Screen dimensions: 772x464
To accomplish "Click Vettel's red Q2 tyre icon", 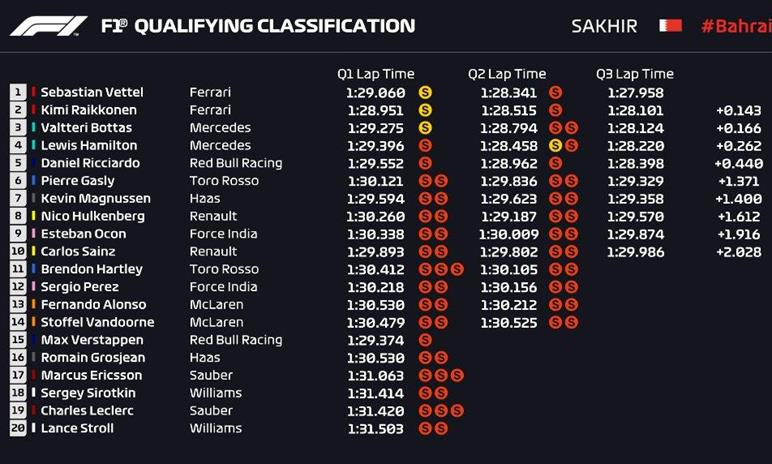I will pos(555,92).
